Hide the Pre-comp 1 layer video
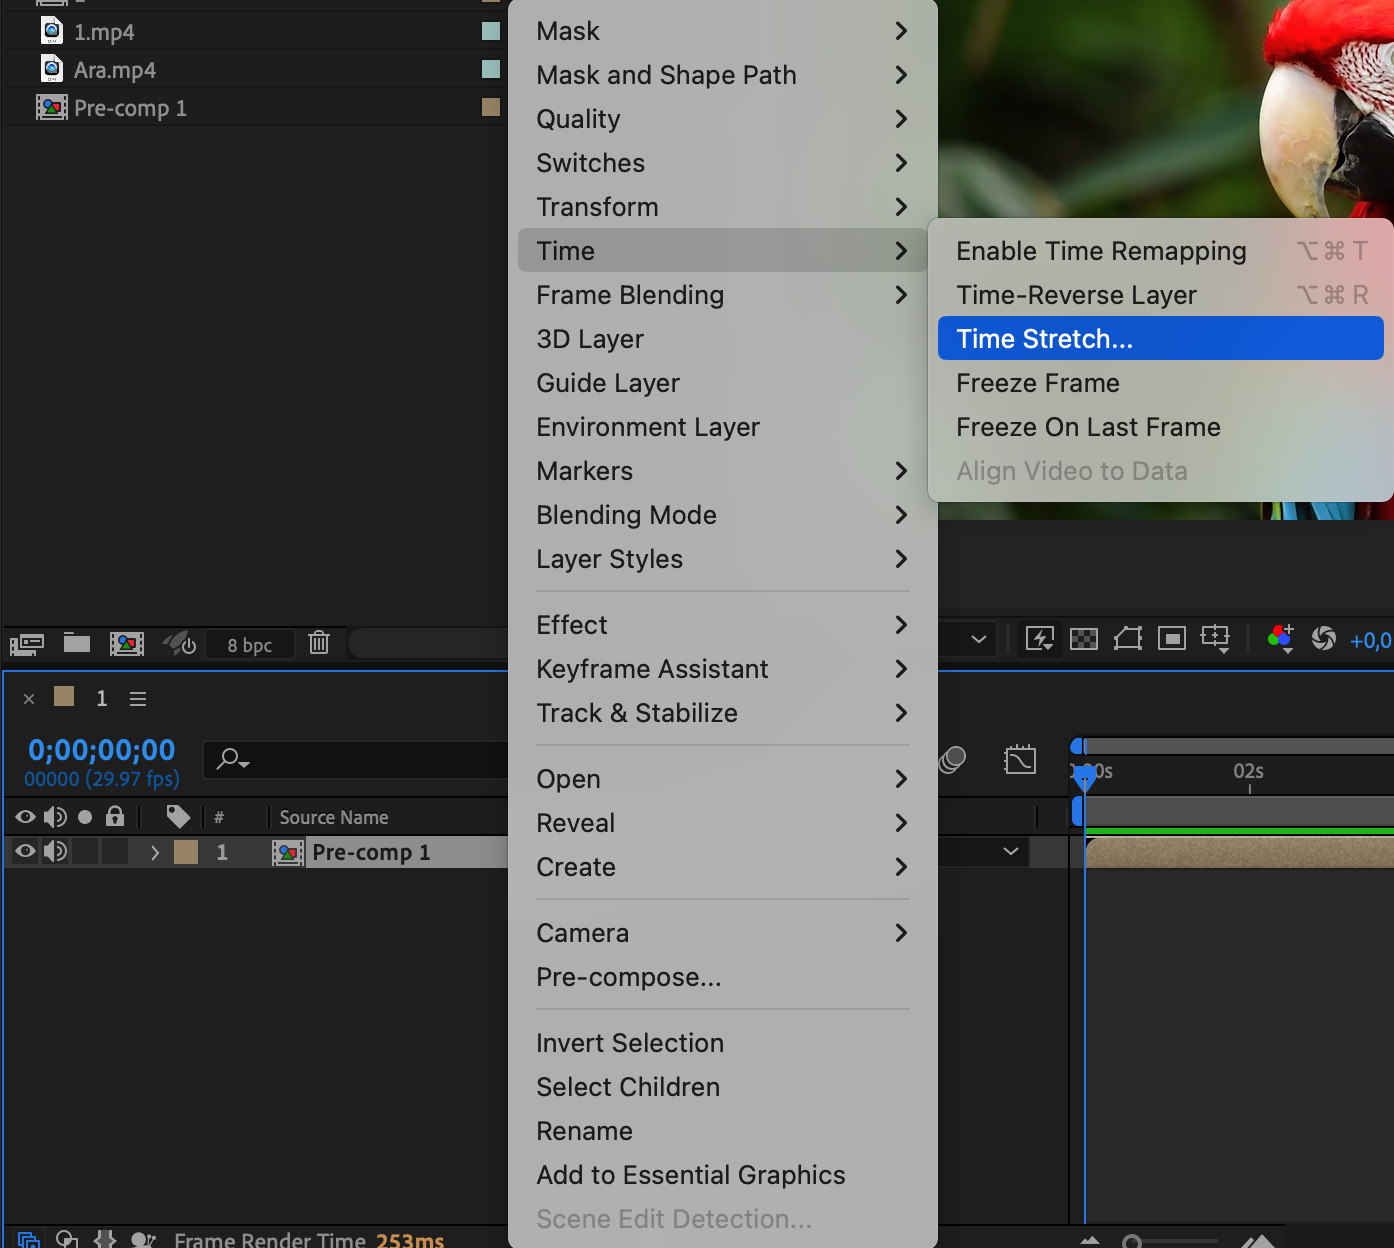Screen dimensions: 1394x1248 (26, 852)
